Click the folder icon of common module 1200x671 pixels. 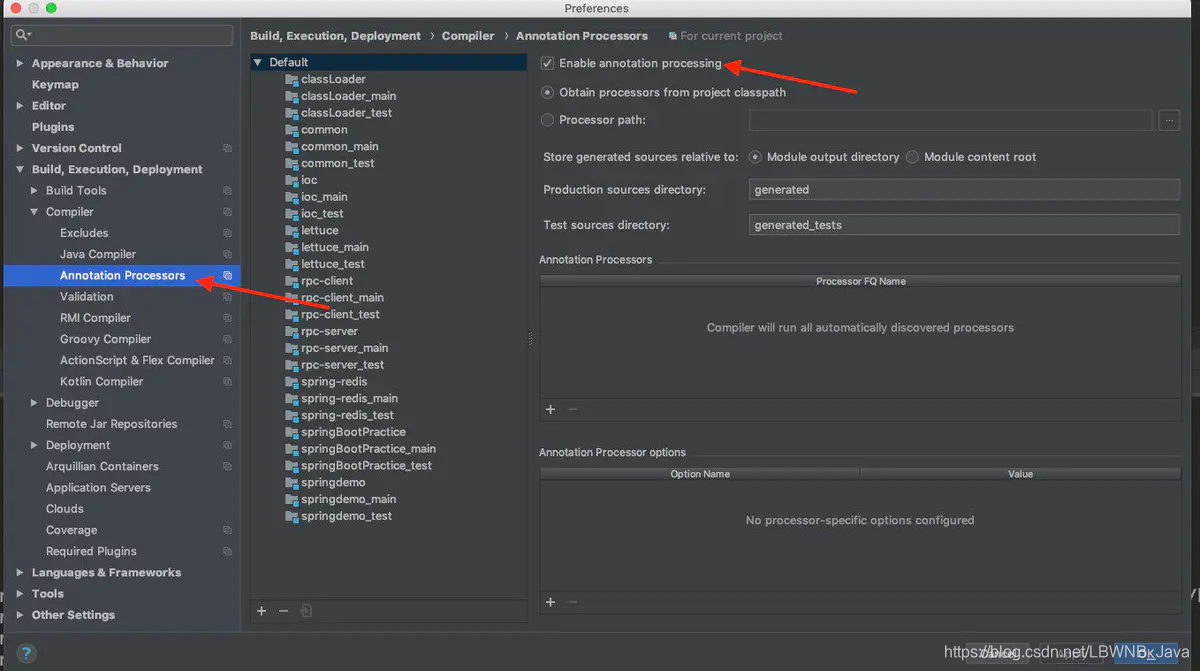[292, 129]
